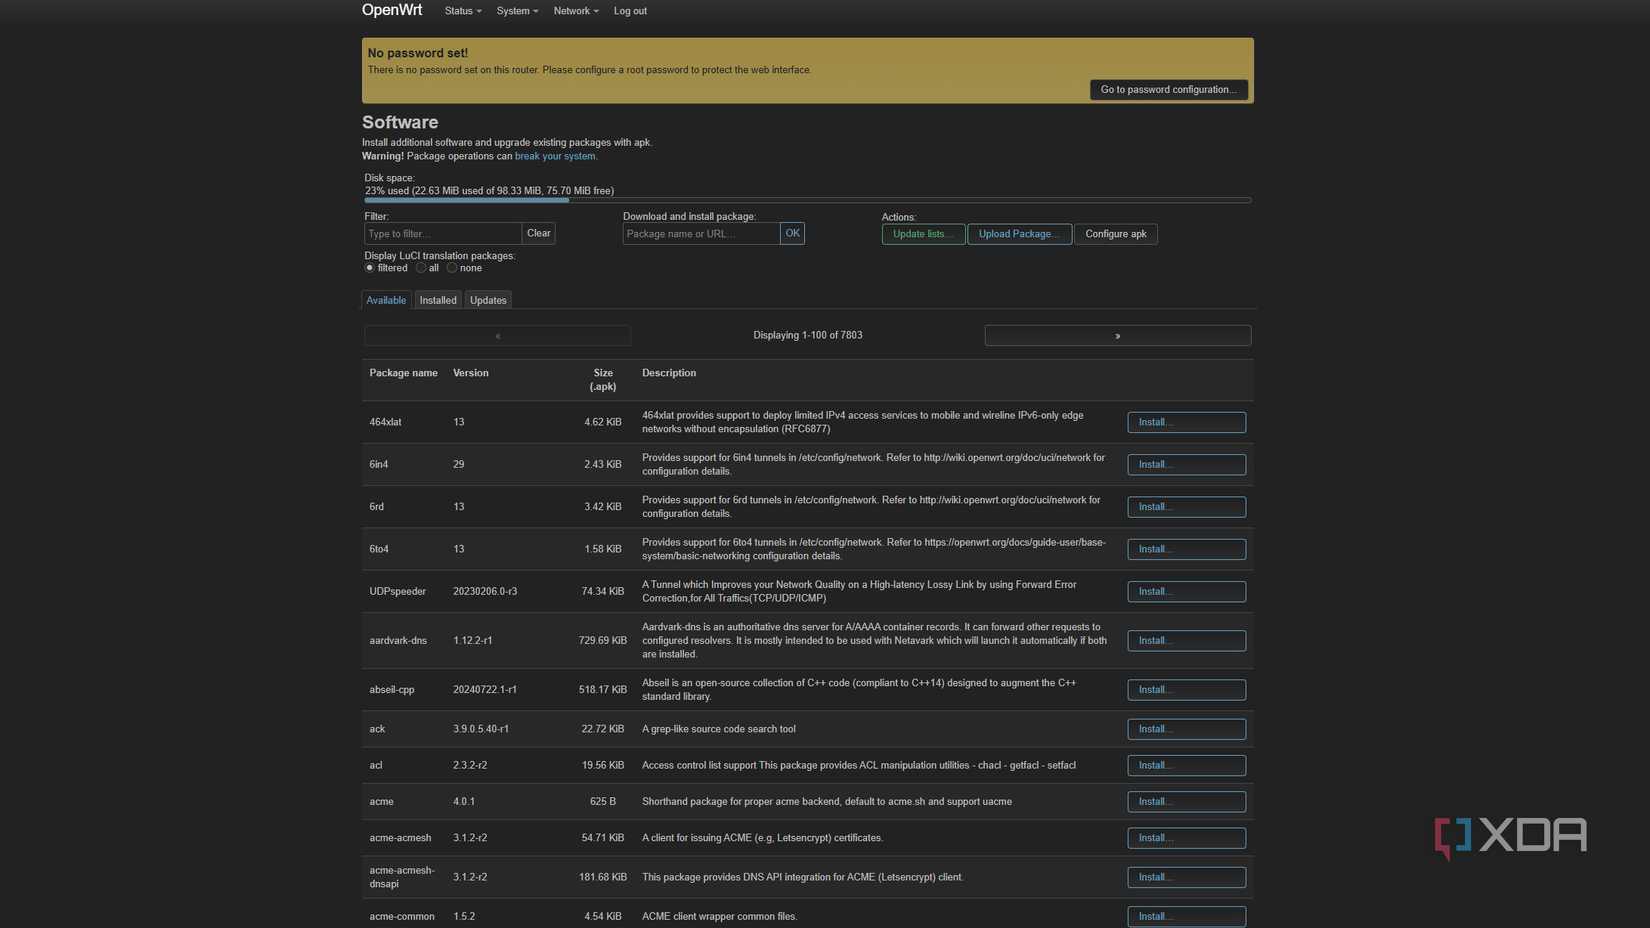
Task: Click the Upload Package button
Action: coord(1019,234)
